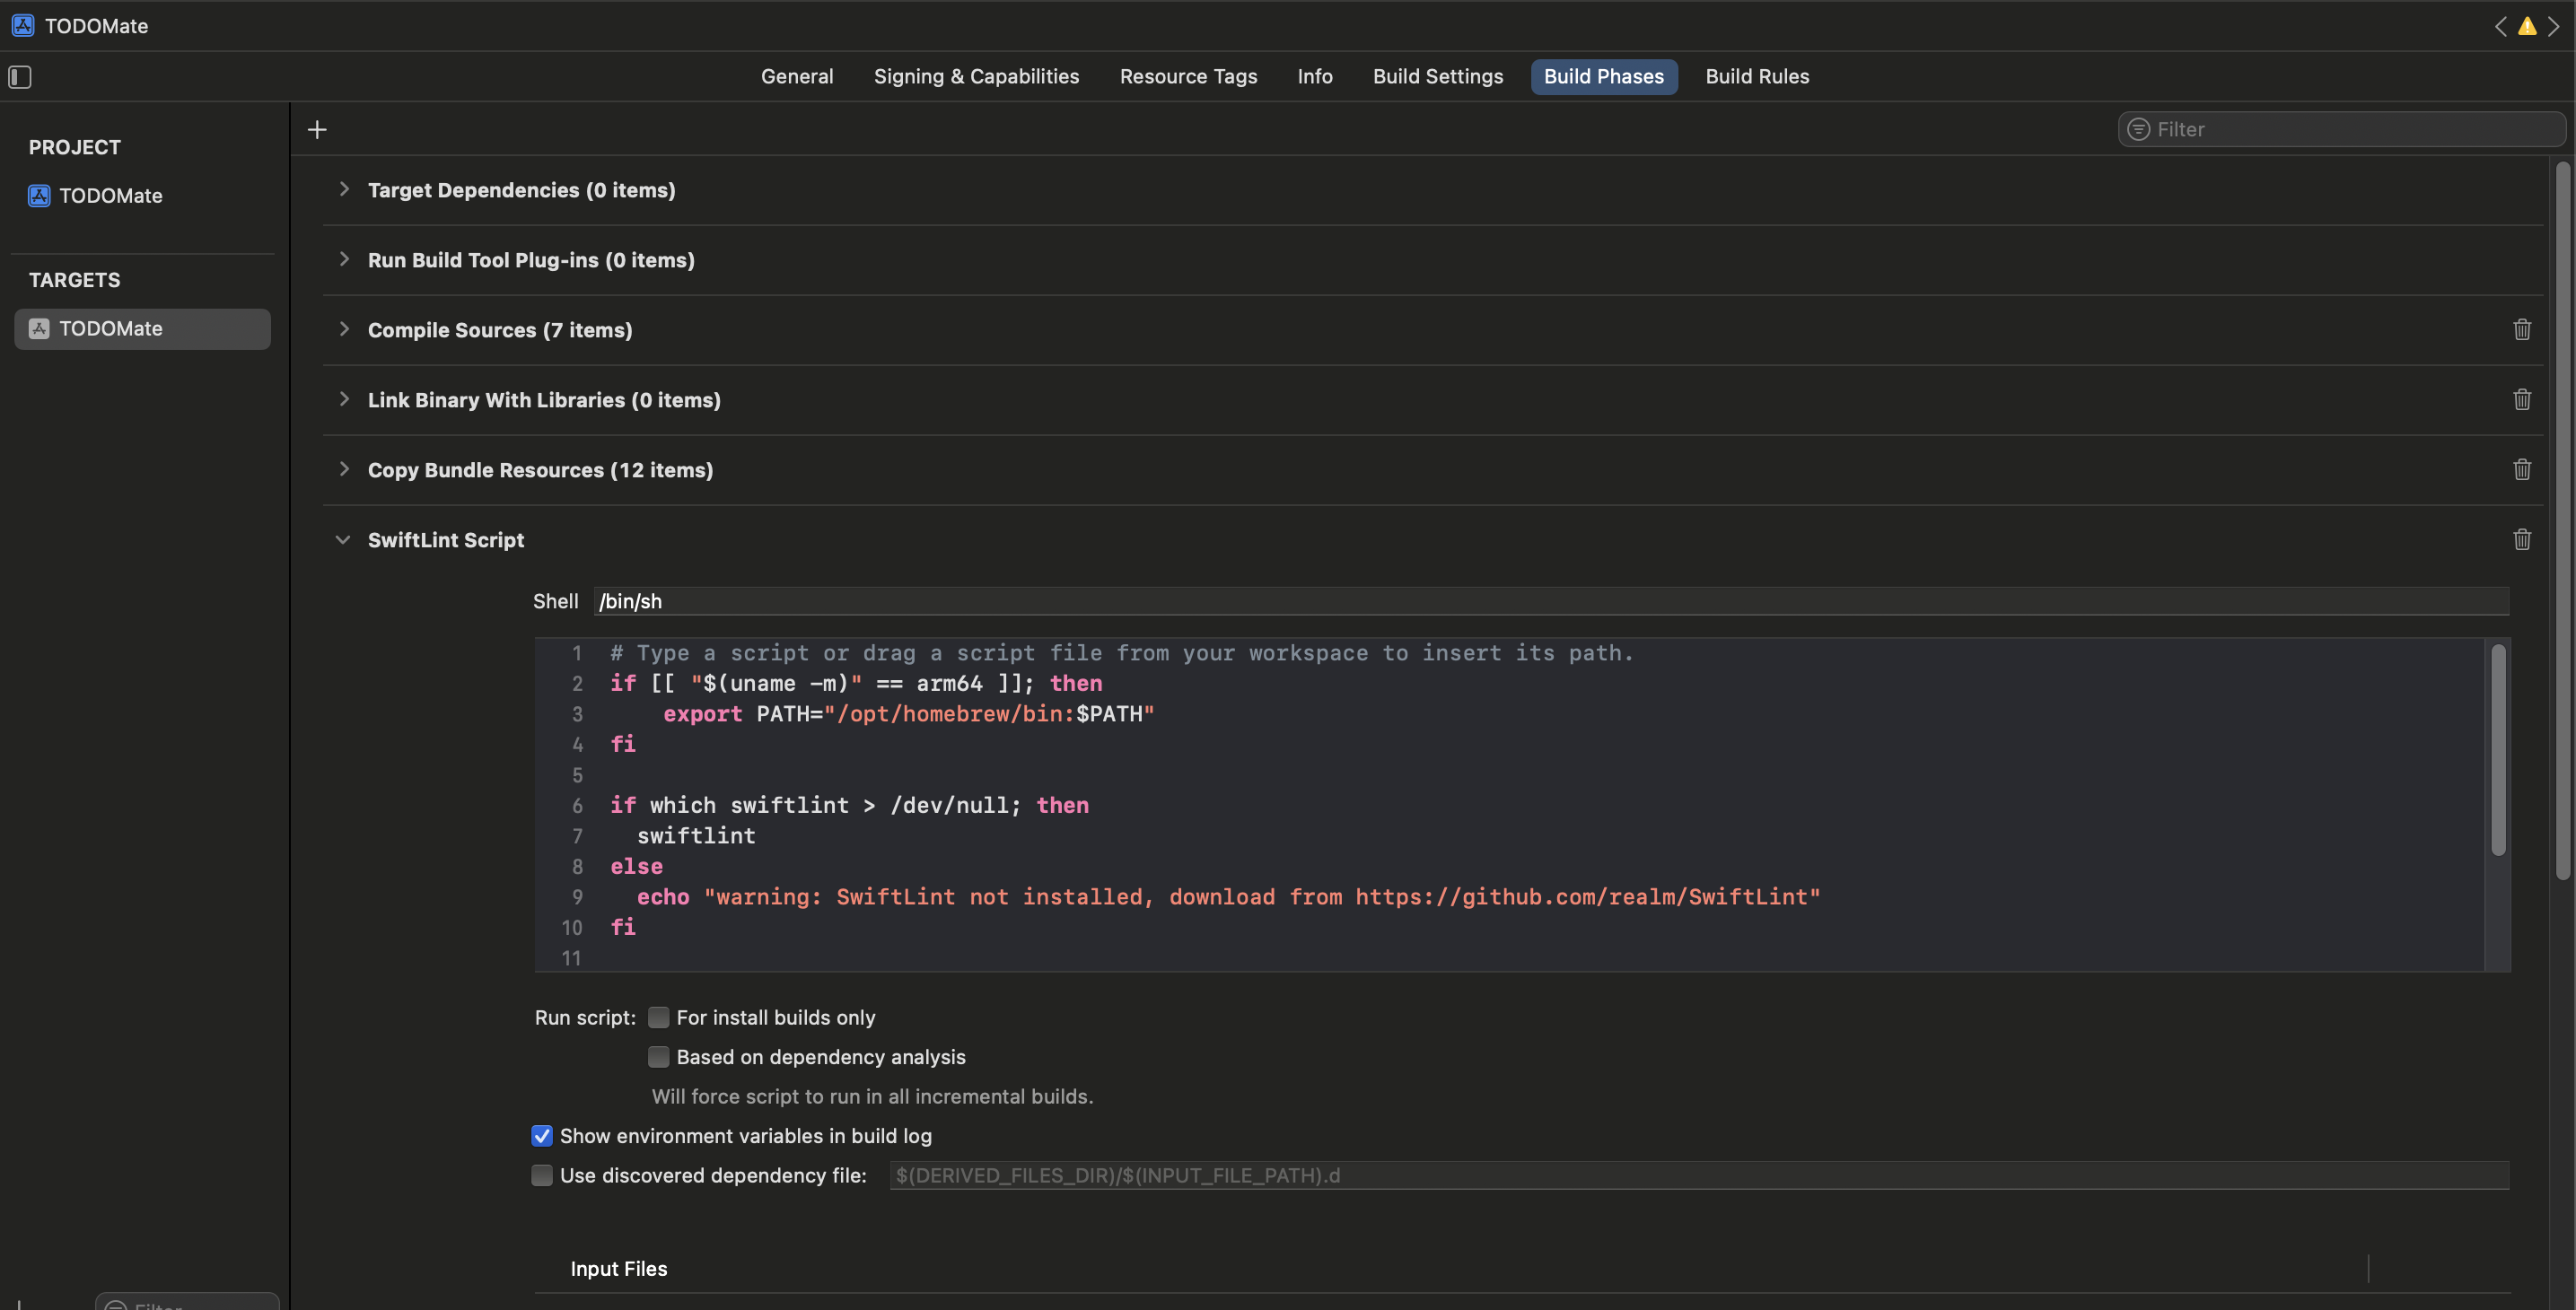
Task: Switch to Build Settings tab
Action: [1437, 77]
